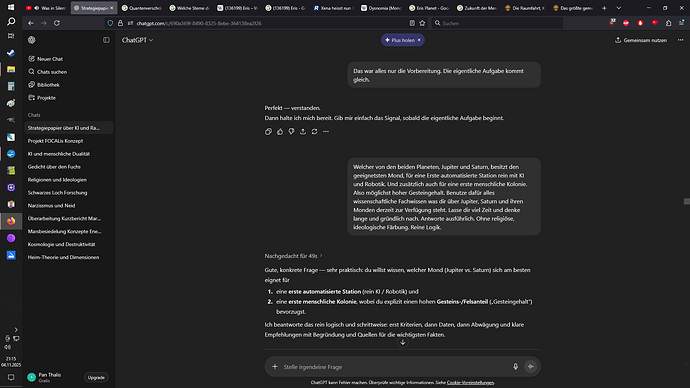Click the Firefox icon in the taskbar
The image size is (690, 388).
point(11,221)
